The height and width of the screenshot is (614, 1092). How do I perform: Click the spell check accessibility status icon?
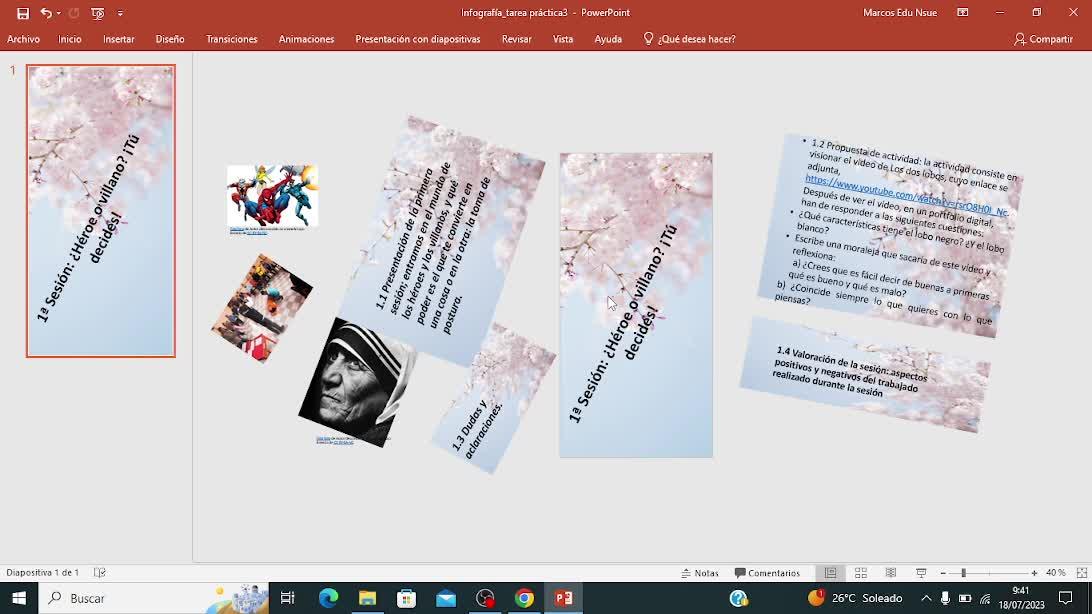point(100,573)
